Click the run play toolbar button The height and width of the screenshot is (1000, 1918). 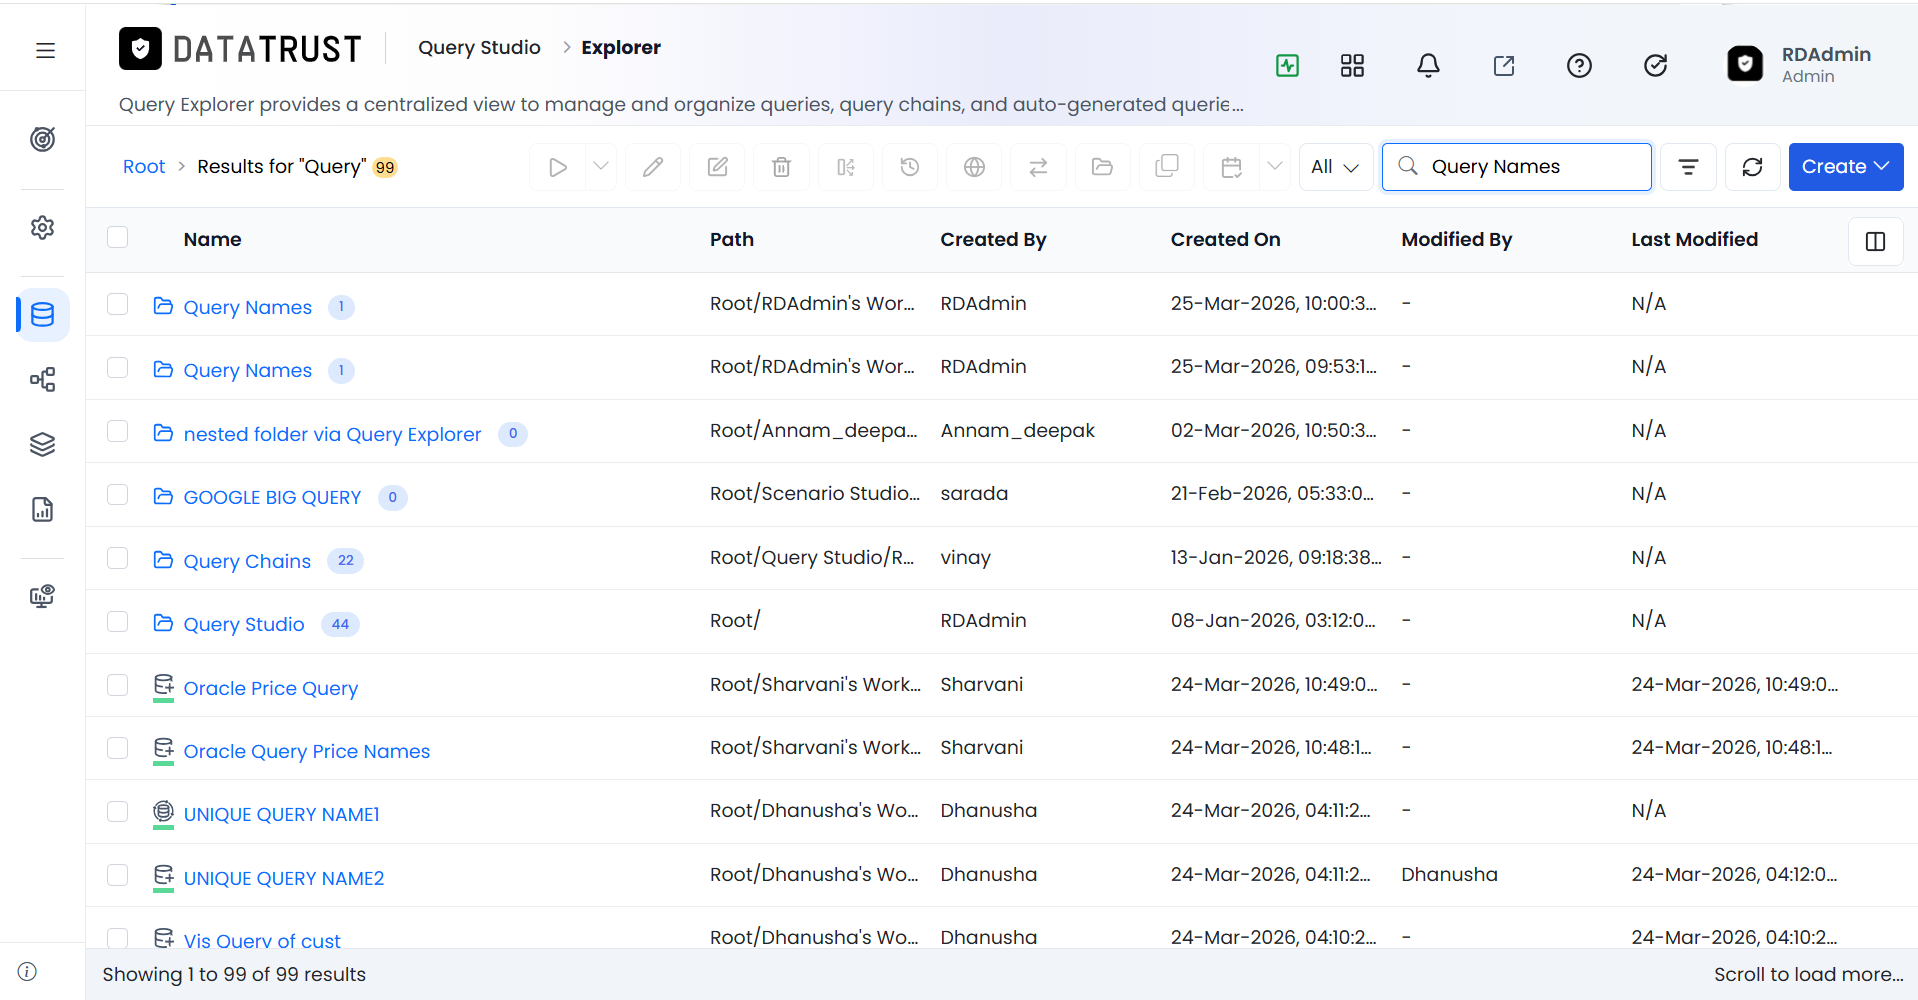(x=557, y=167)
